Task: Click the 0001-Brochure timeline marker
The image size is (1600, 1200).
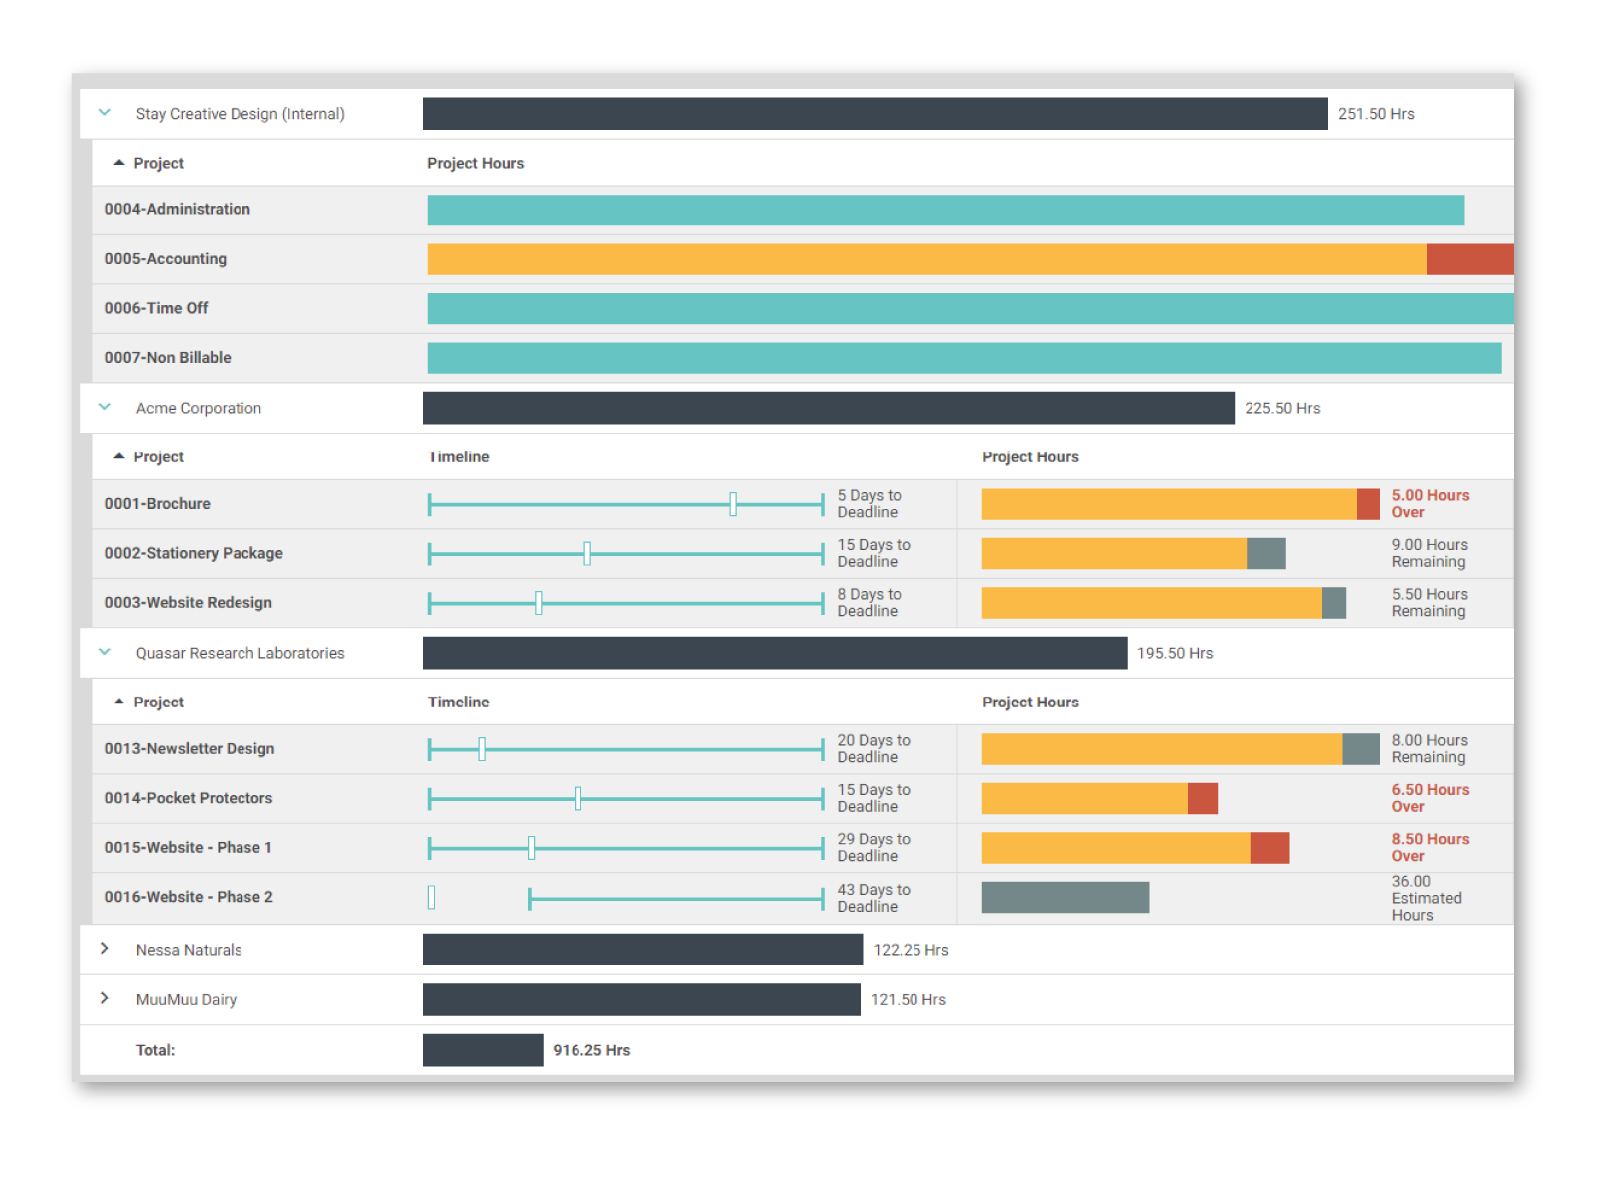Action: (733, 504)
